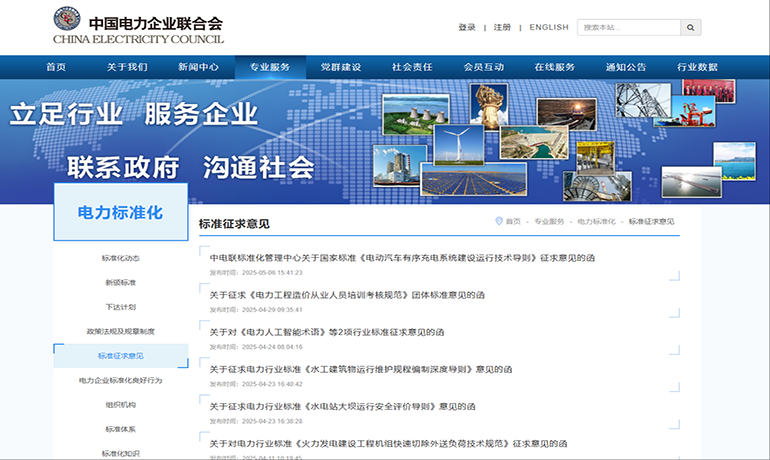Click the 立足行业 服务企业 banner slogan
The width and height of the screenshot is (770, 460).
point(134,114)
